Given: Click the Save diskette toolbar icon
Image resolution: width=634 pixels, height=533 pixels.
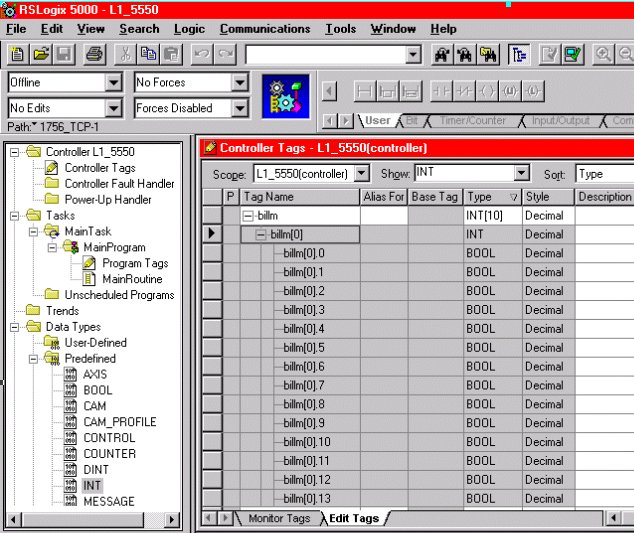Looking at the screenshot, I should tap(64, 54).
